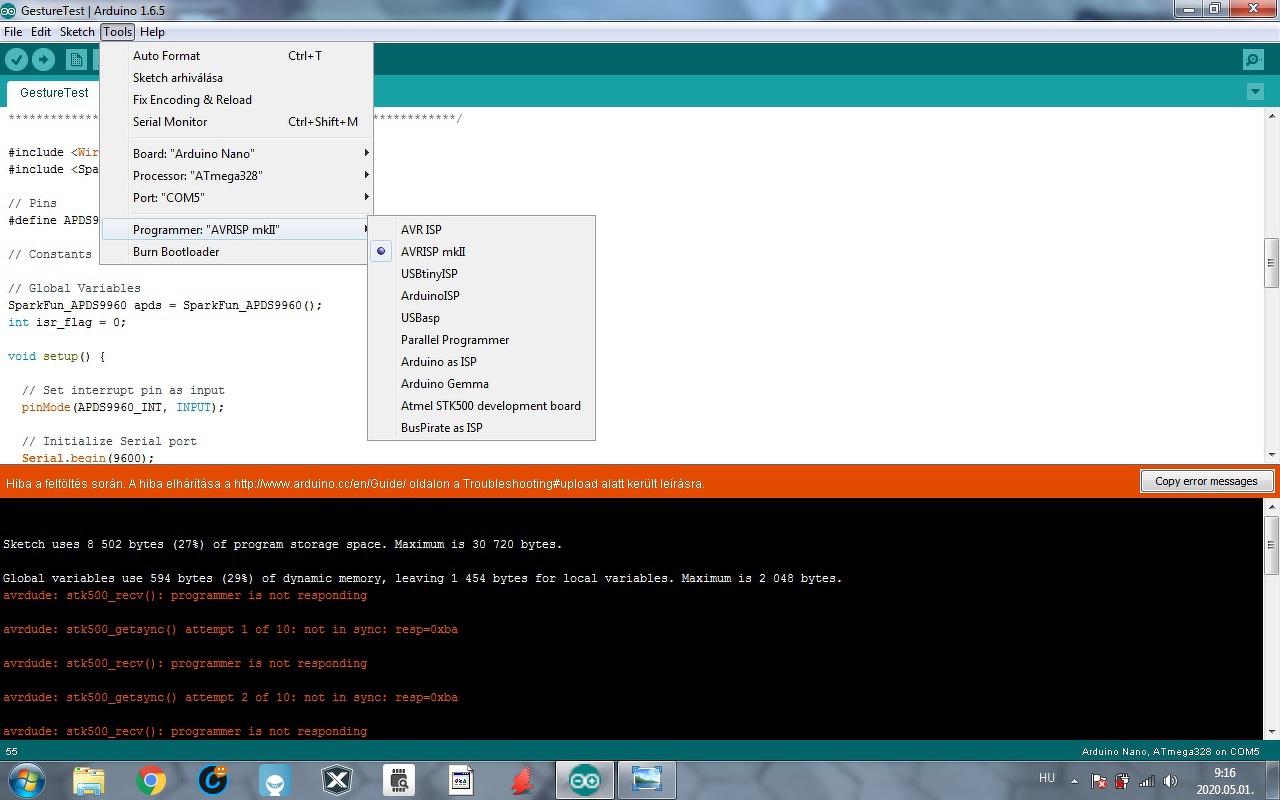The height and width of the screenshot is (800, 1280).
Task: Click the dark X hexagon taskbar icon
Action: [337, 780]
